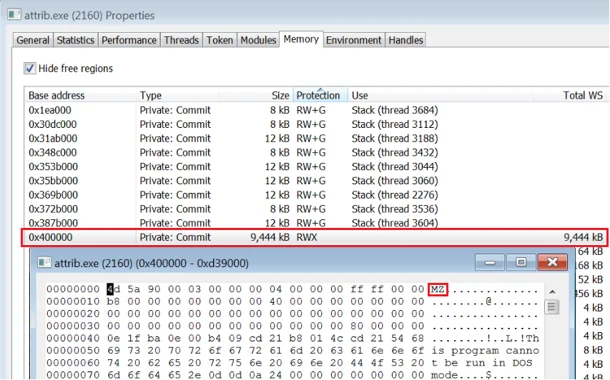Viewport: 610px width, 380px height.
Task: Click hex offset 00000070 row label
Action: click(73, 375)
